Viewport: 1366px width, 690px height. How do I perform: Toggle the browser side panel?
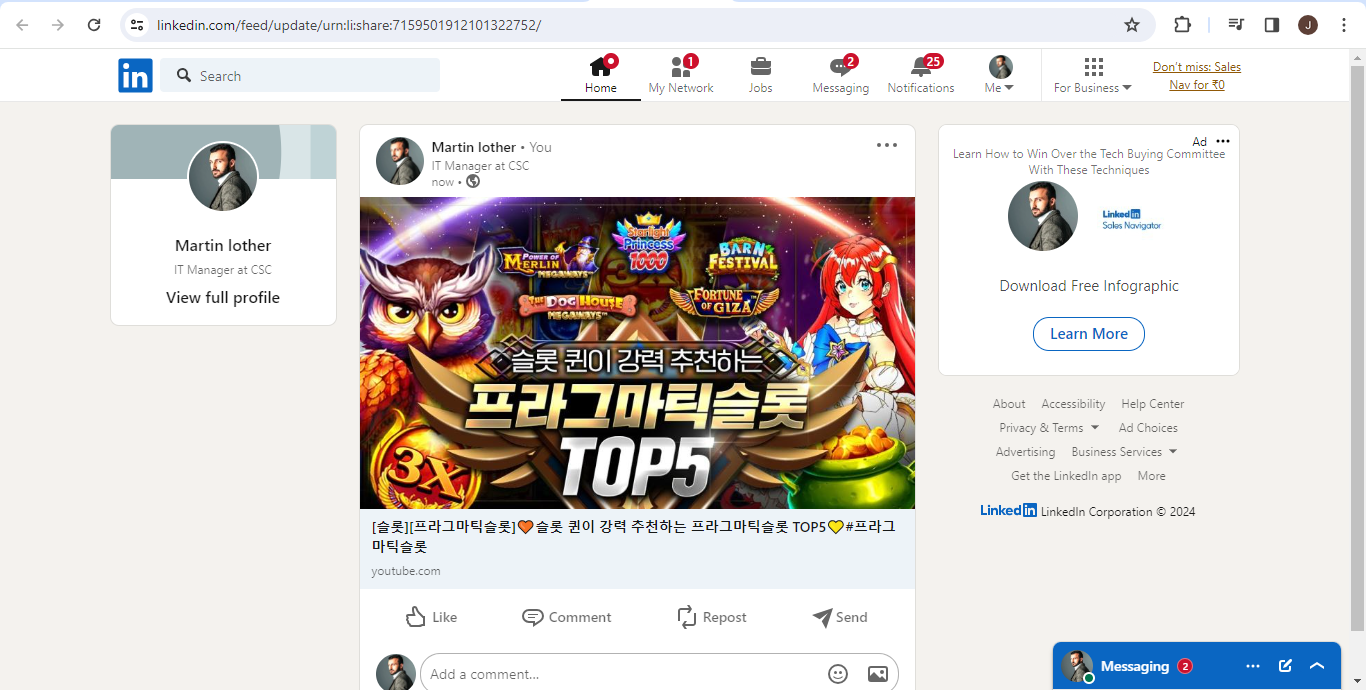[x=1272, y=25]
